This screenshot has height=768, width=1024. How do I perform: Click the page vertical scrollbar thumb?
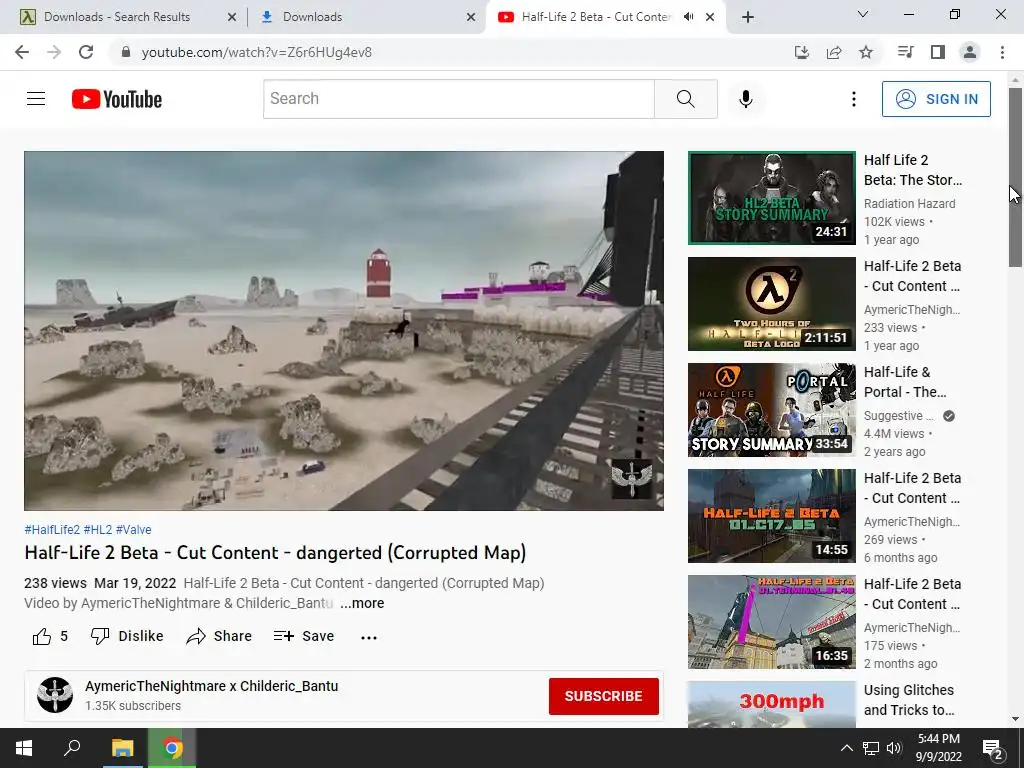click(x=1015, y=176)
